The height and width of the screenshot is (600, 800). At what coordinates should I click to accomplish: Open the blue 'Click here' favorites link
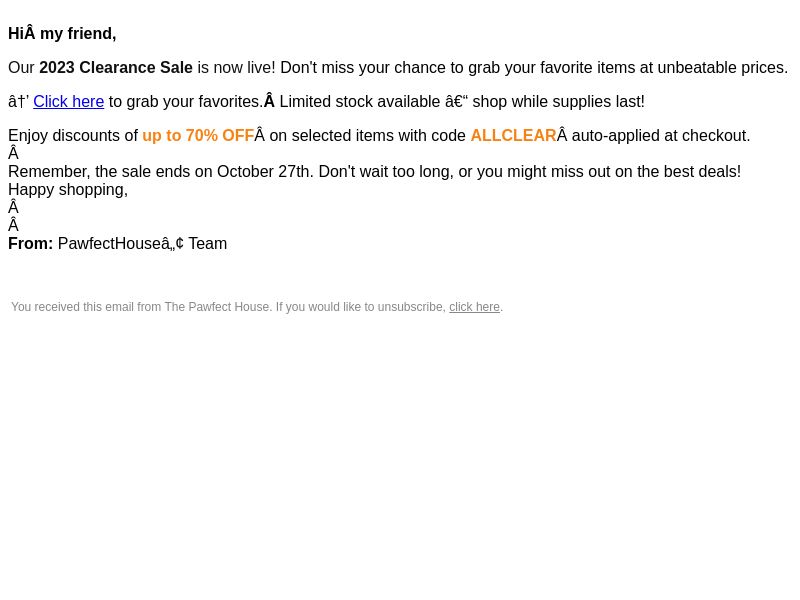(x=68, y=102)
